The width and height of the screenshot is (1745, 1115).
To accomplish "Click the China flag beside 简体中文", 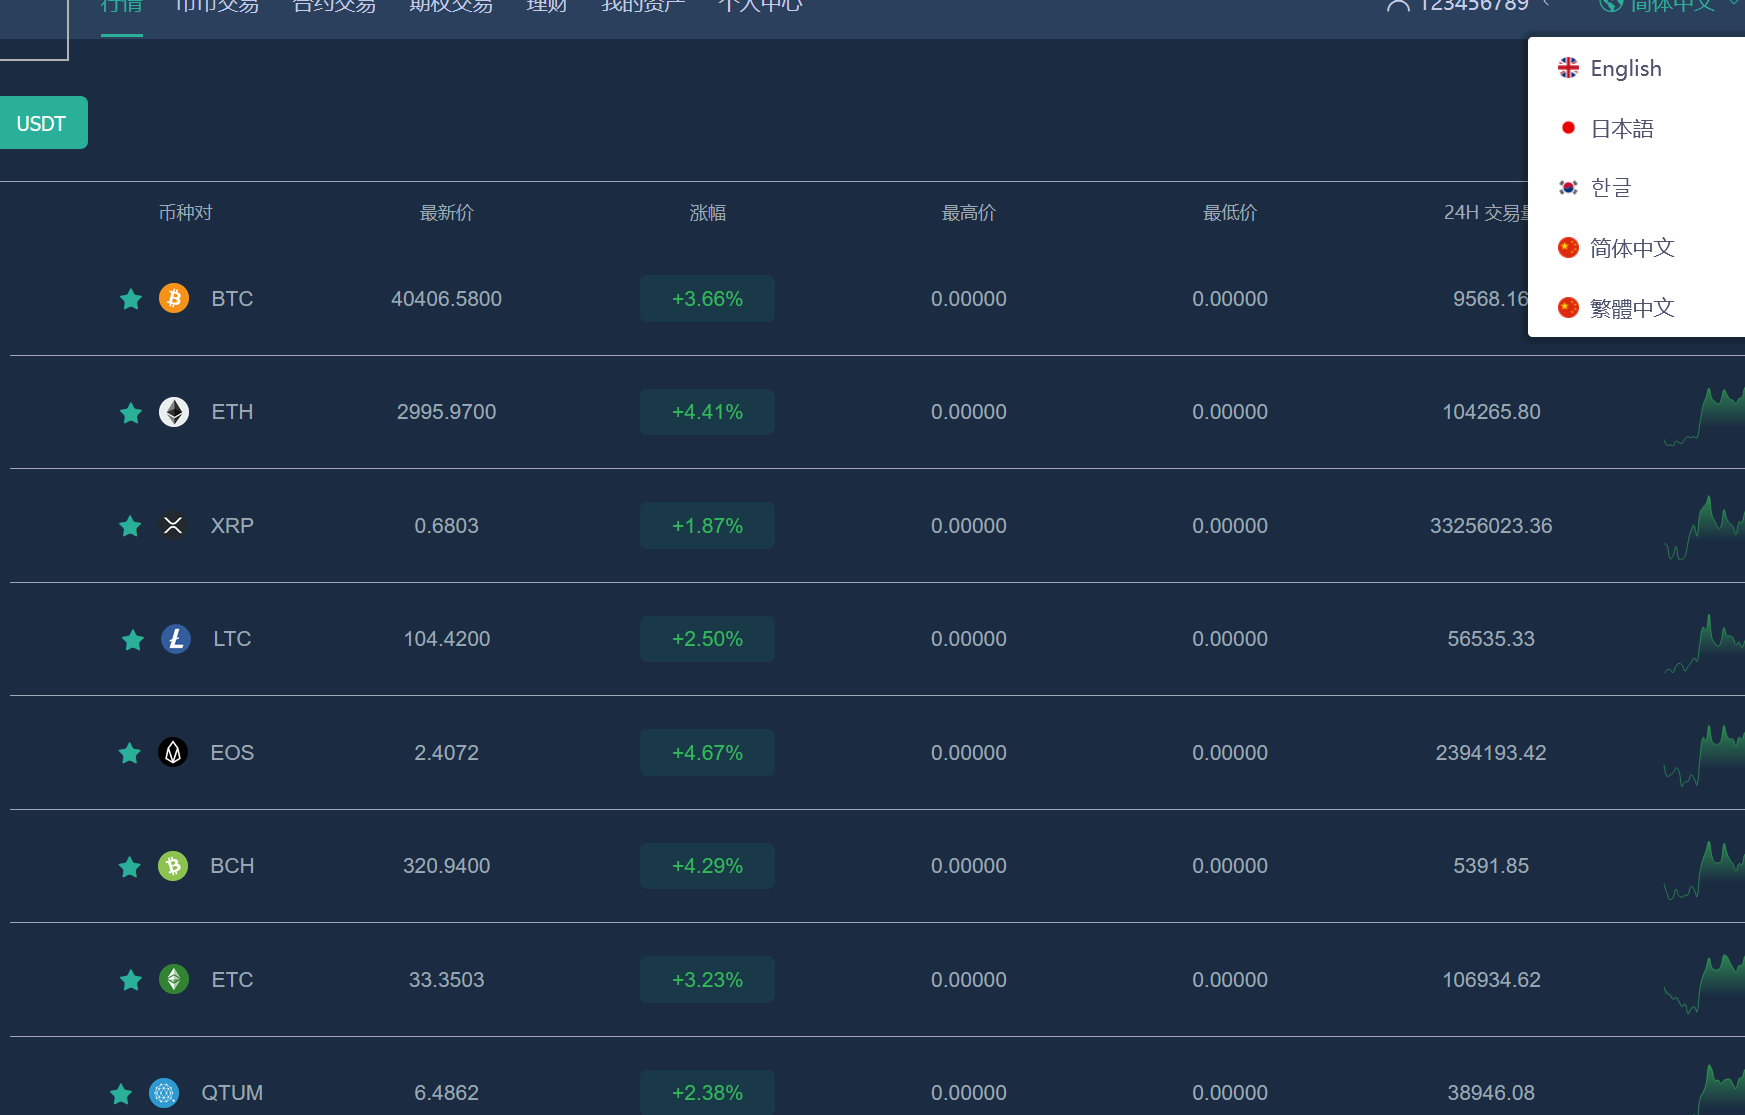I will click(x=1569, y=247).
